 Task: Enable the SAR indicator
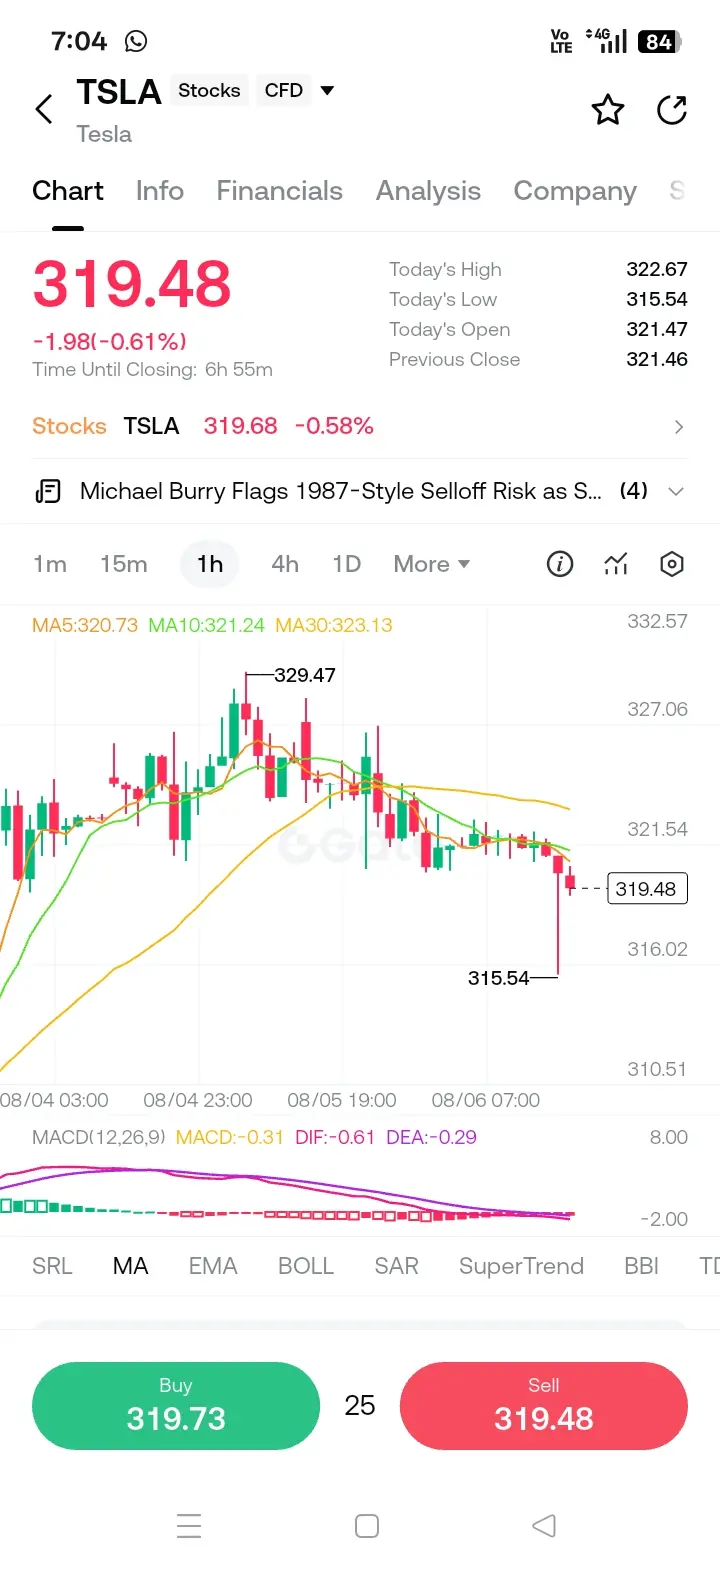point(397,1266)
